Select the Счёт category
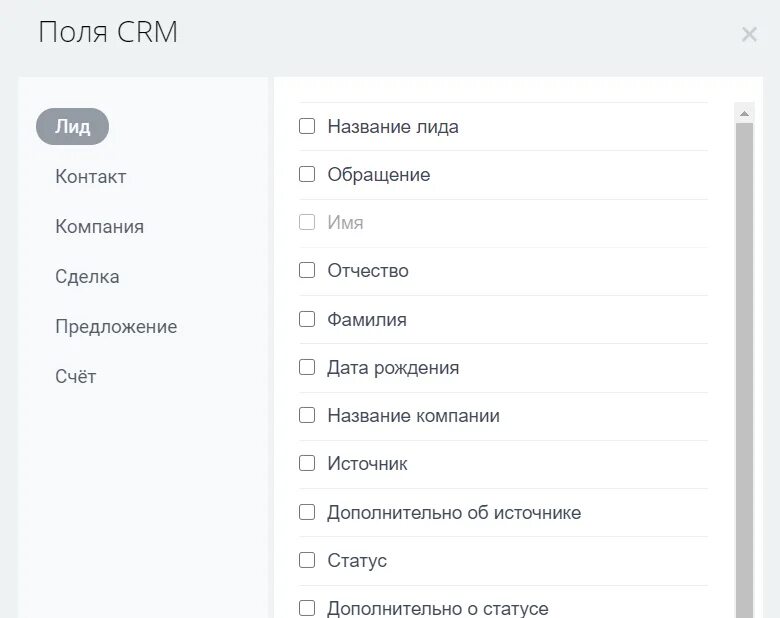This screenshot has height=618, width=780. pos(76,376)
